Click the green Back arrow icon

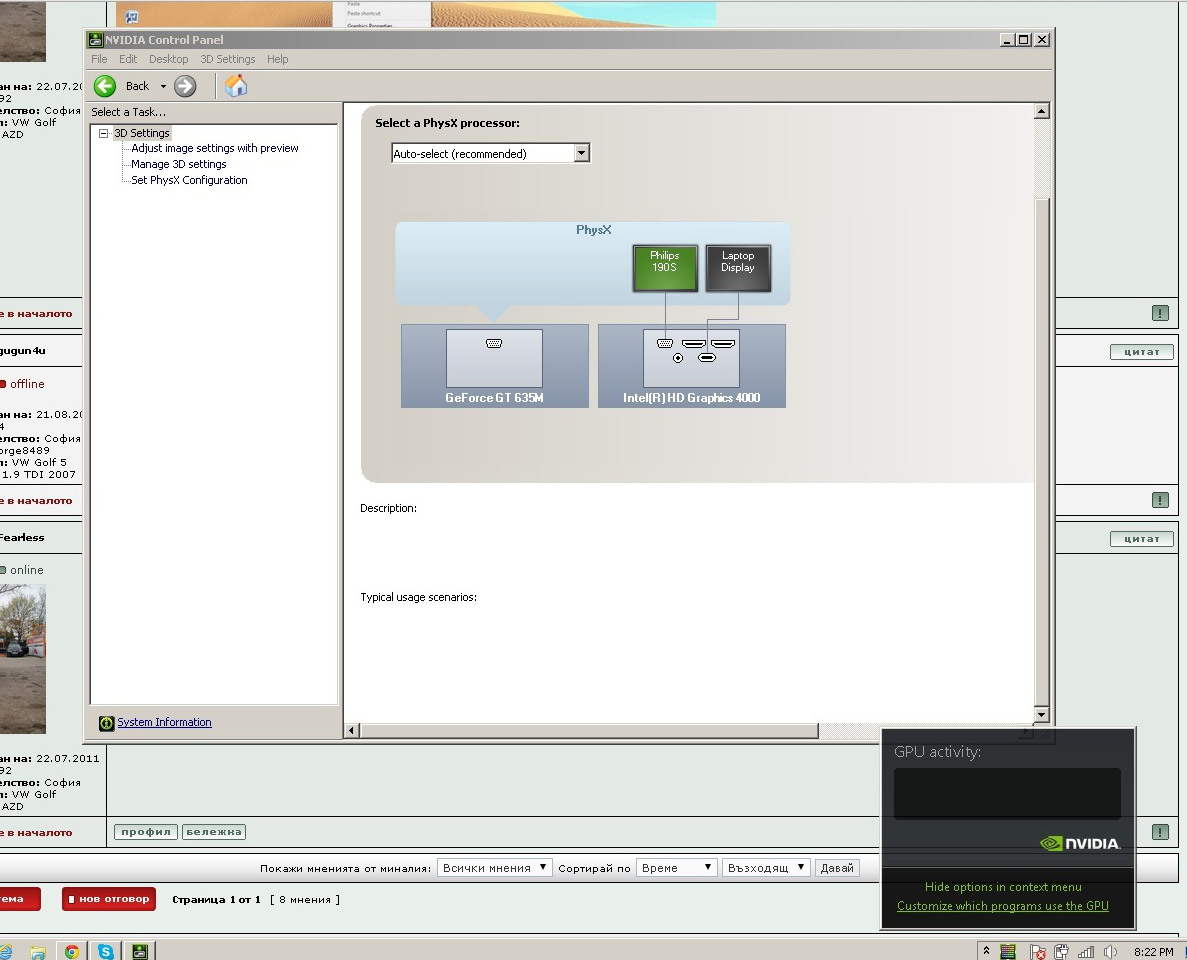[105, 86]
